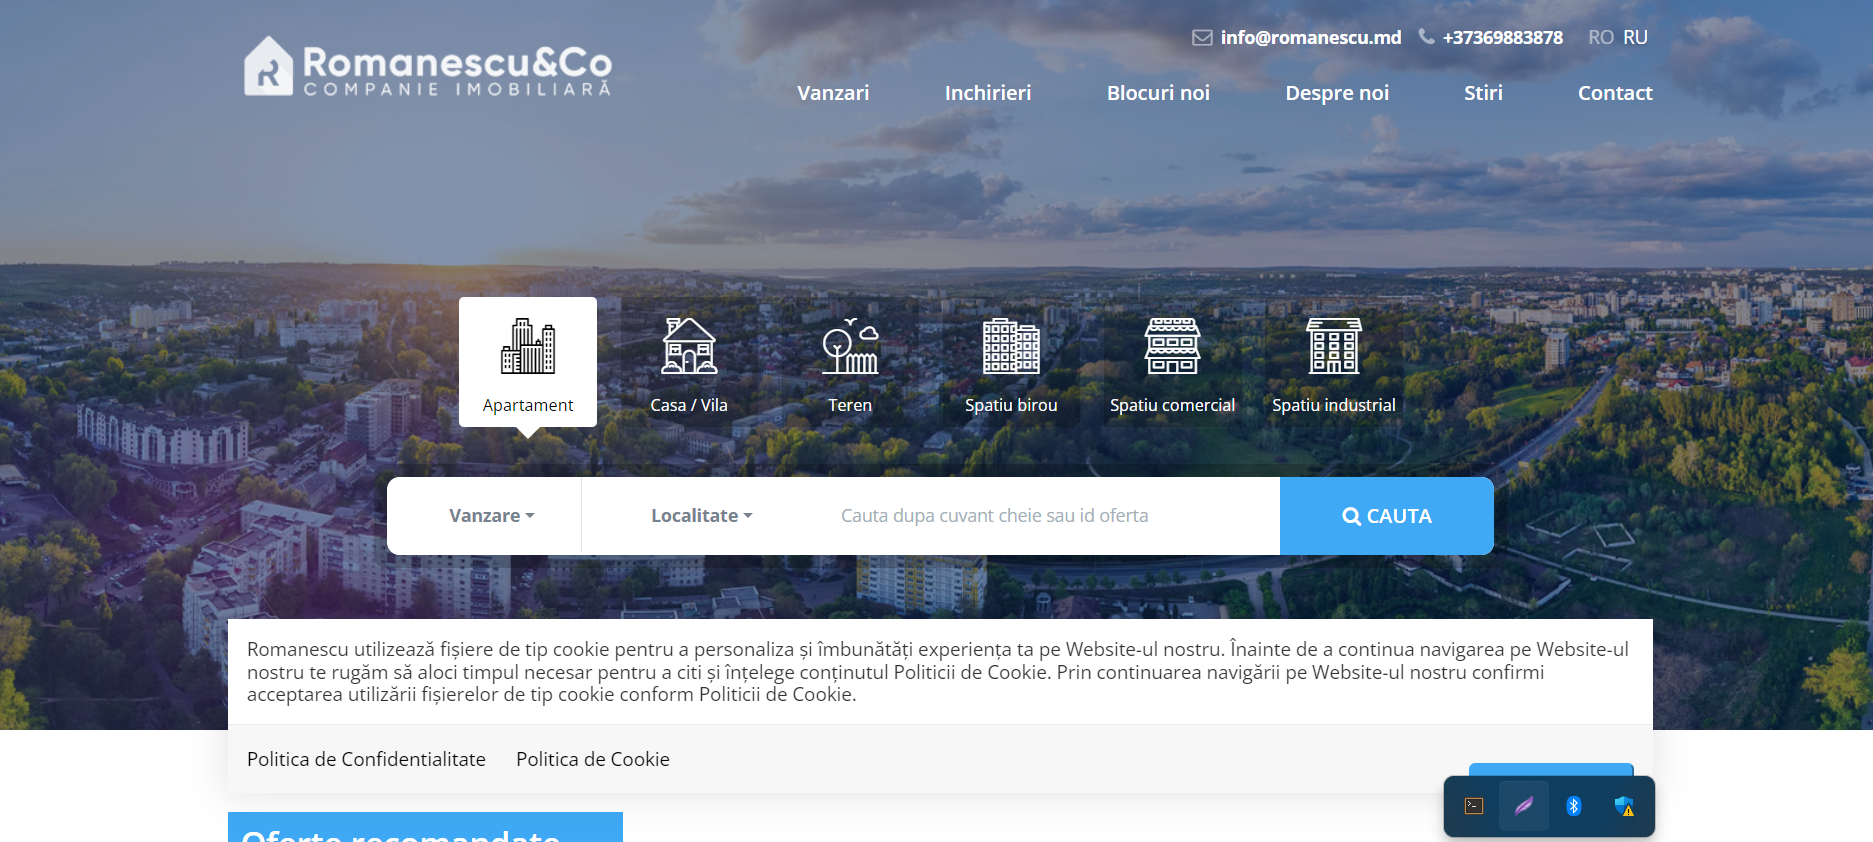1873x842 pixels.
Task: Open the Localitate dropdown
Action: 701,516
